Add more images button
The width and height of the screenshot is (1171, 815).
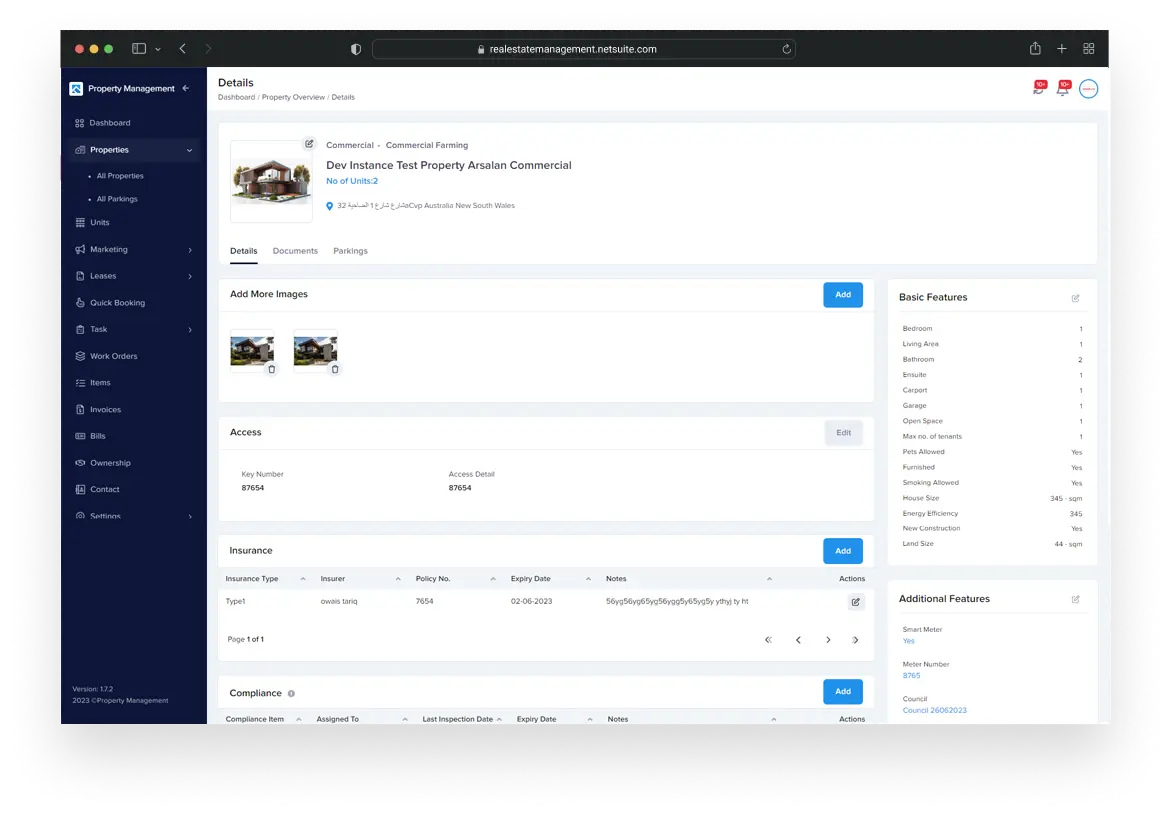(843, 295)
